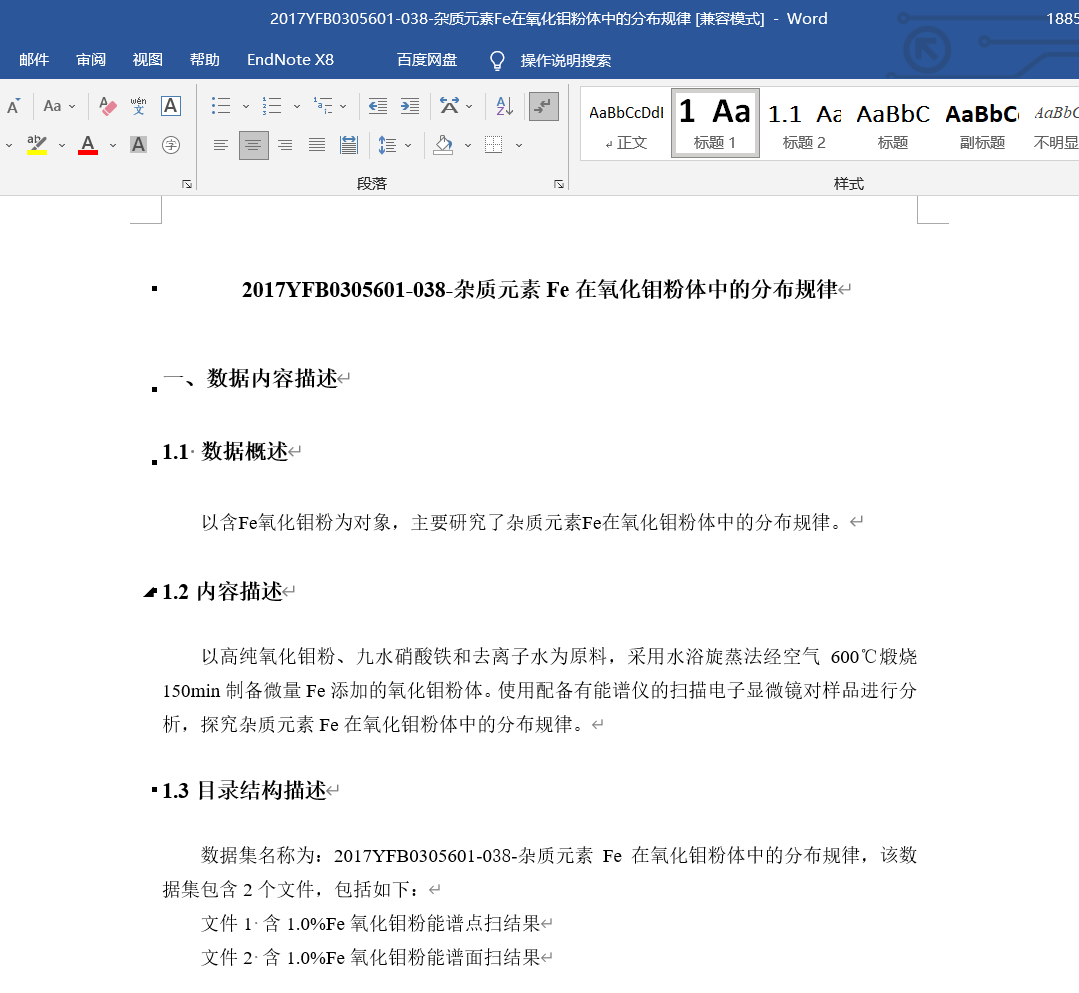Click the 操作说明搜索 search box
This screenshot has height=993, width=1079.
[x=566, y=61]
